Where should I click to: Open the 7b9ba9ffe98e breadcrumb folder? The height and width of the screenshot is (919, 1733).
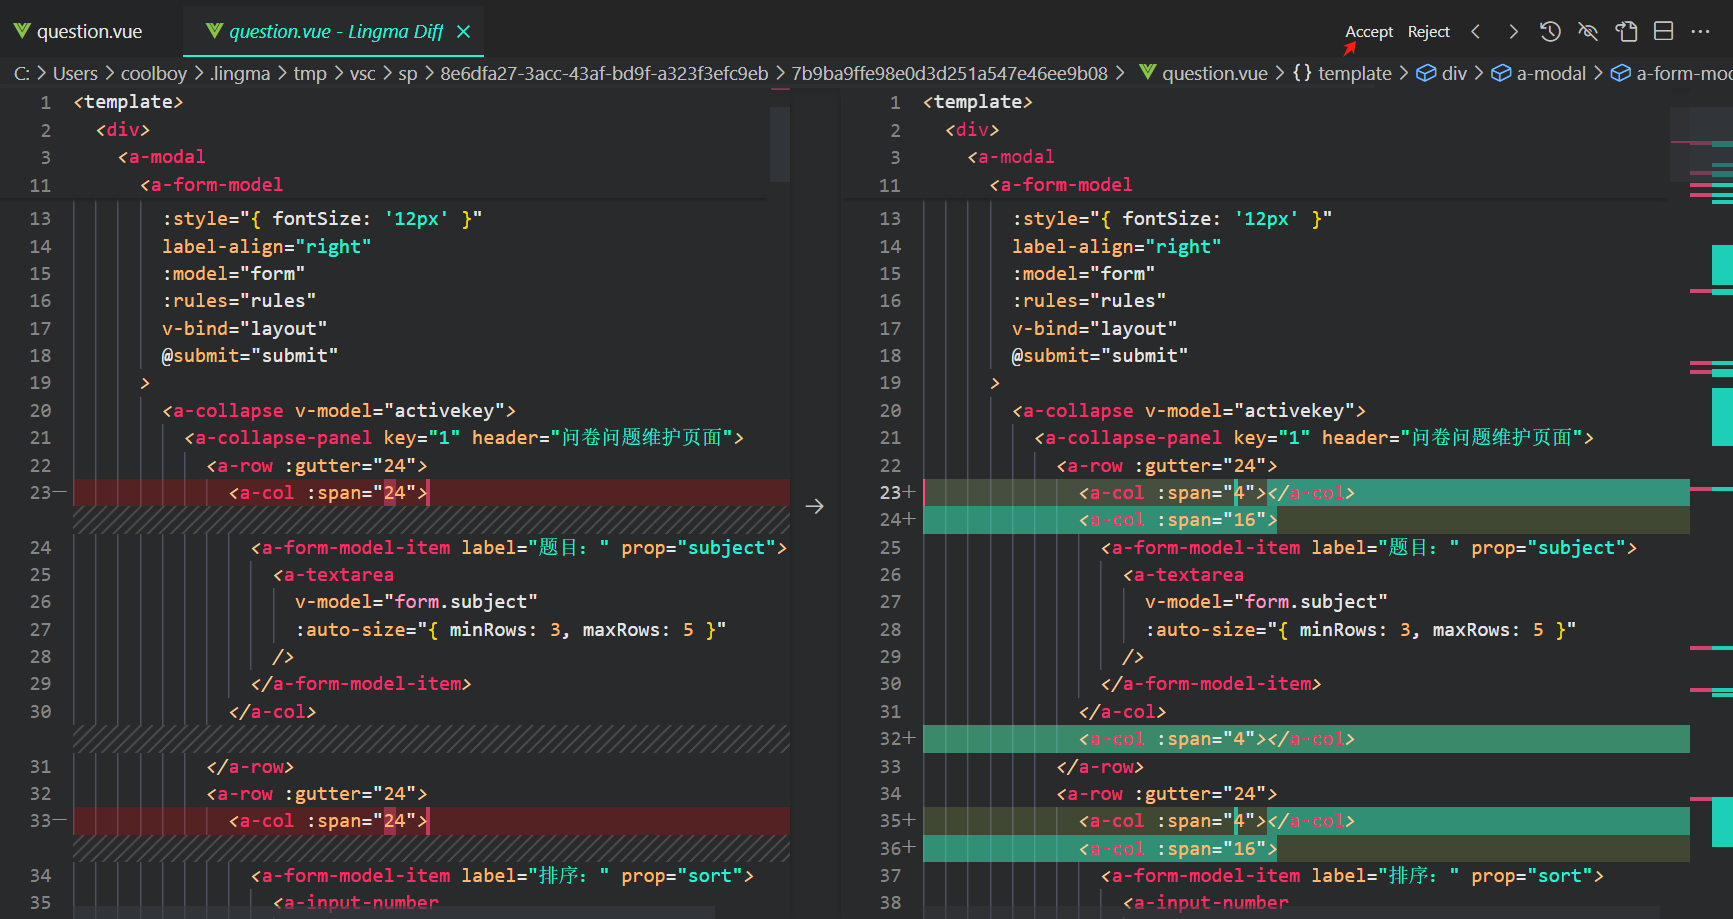coord(950,73)
